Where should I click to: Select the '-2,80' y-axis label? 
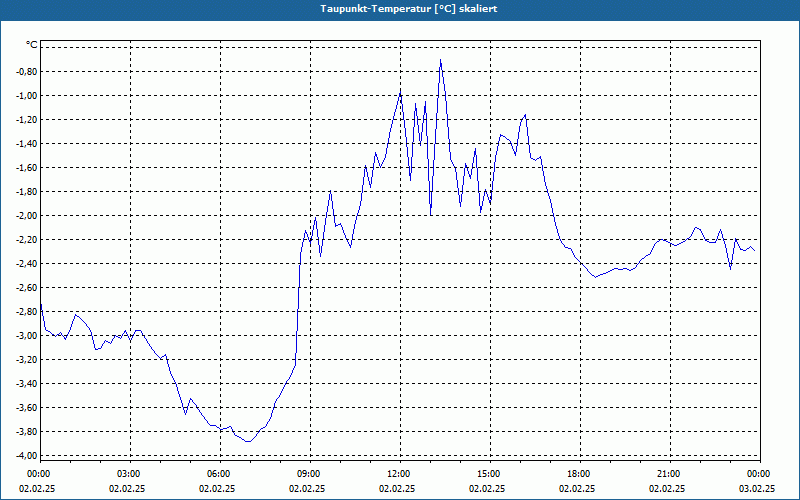pos(27,311)
